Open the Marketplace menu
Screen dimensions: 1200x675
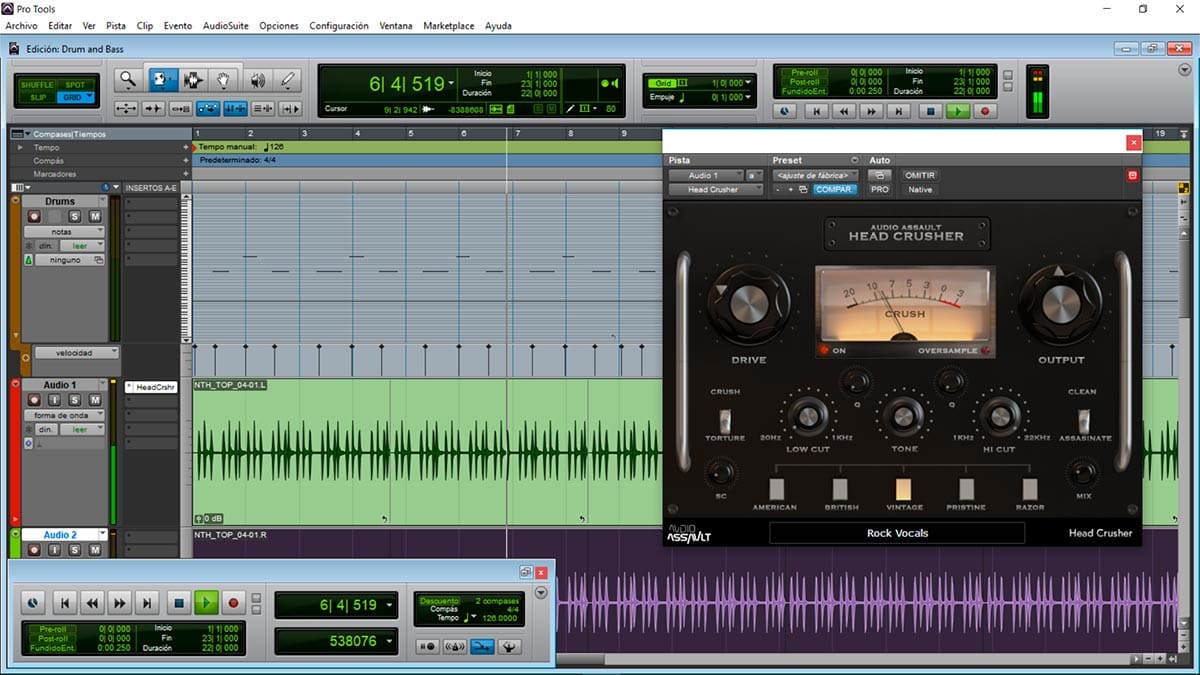(x=449, y=25)
